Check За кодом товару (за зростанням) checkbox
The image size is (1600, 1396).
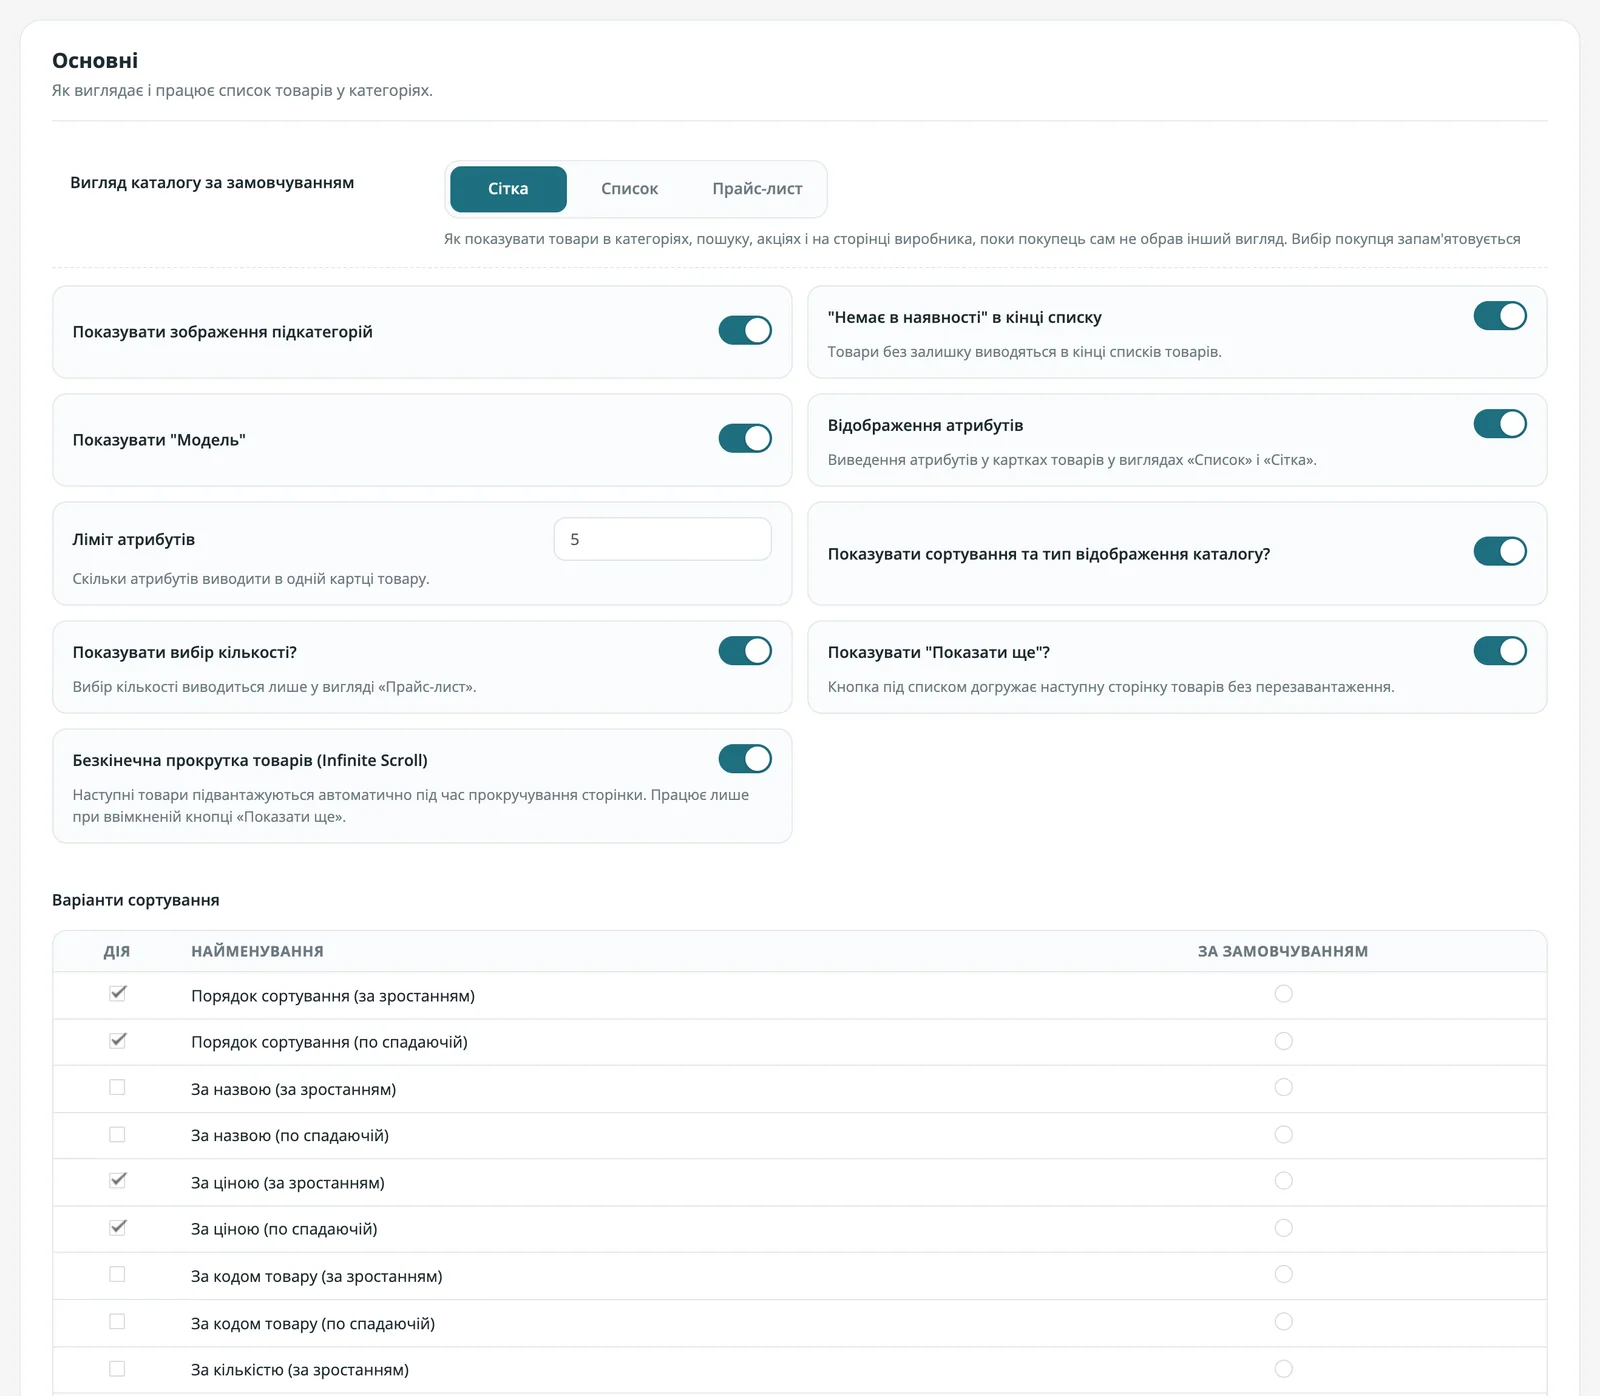(117, 1274)
